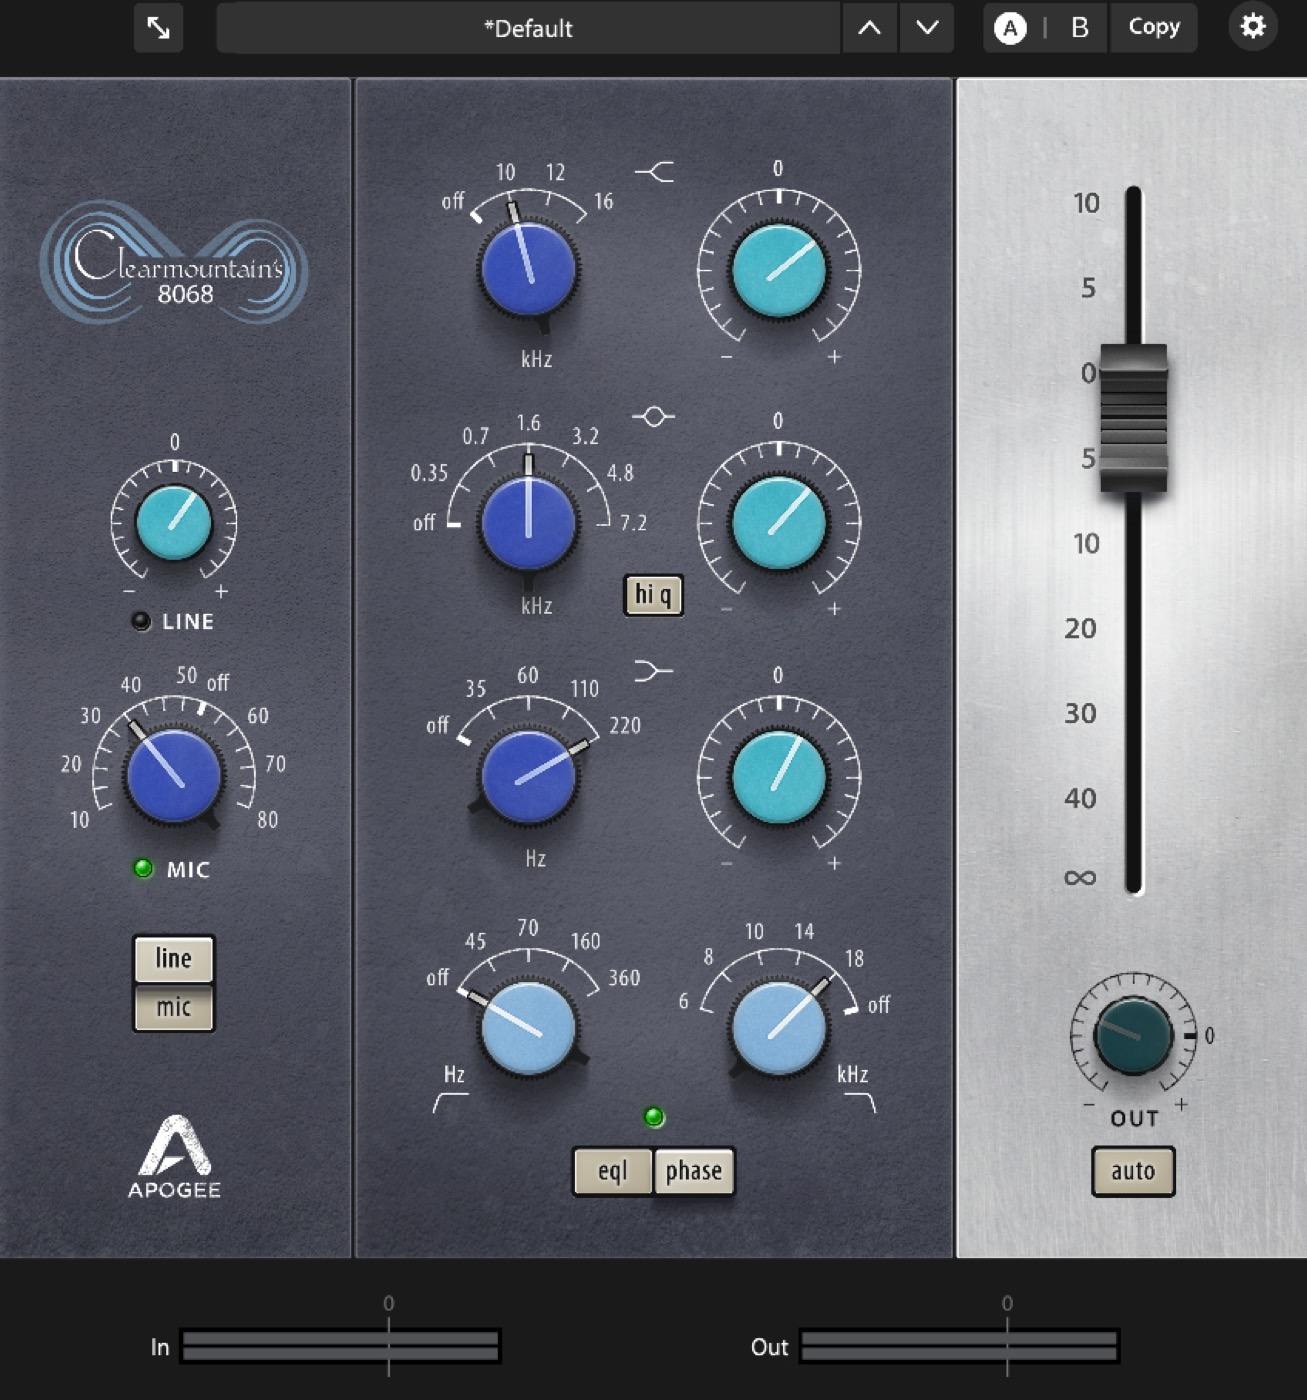Click the 360 label on high-pass knob

[624, 978]
